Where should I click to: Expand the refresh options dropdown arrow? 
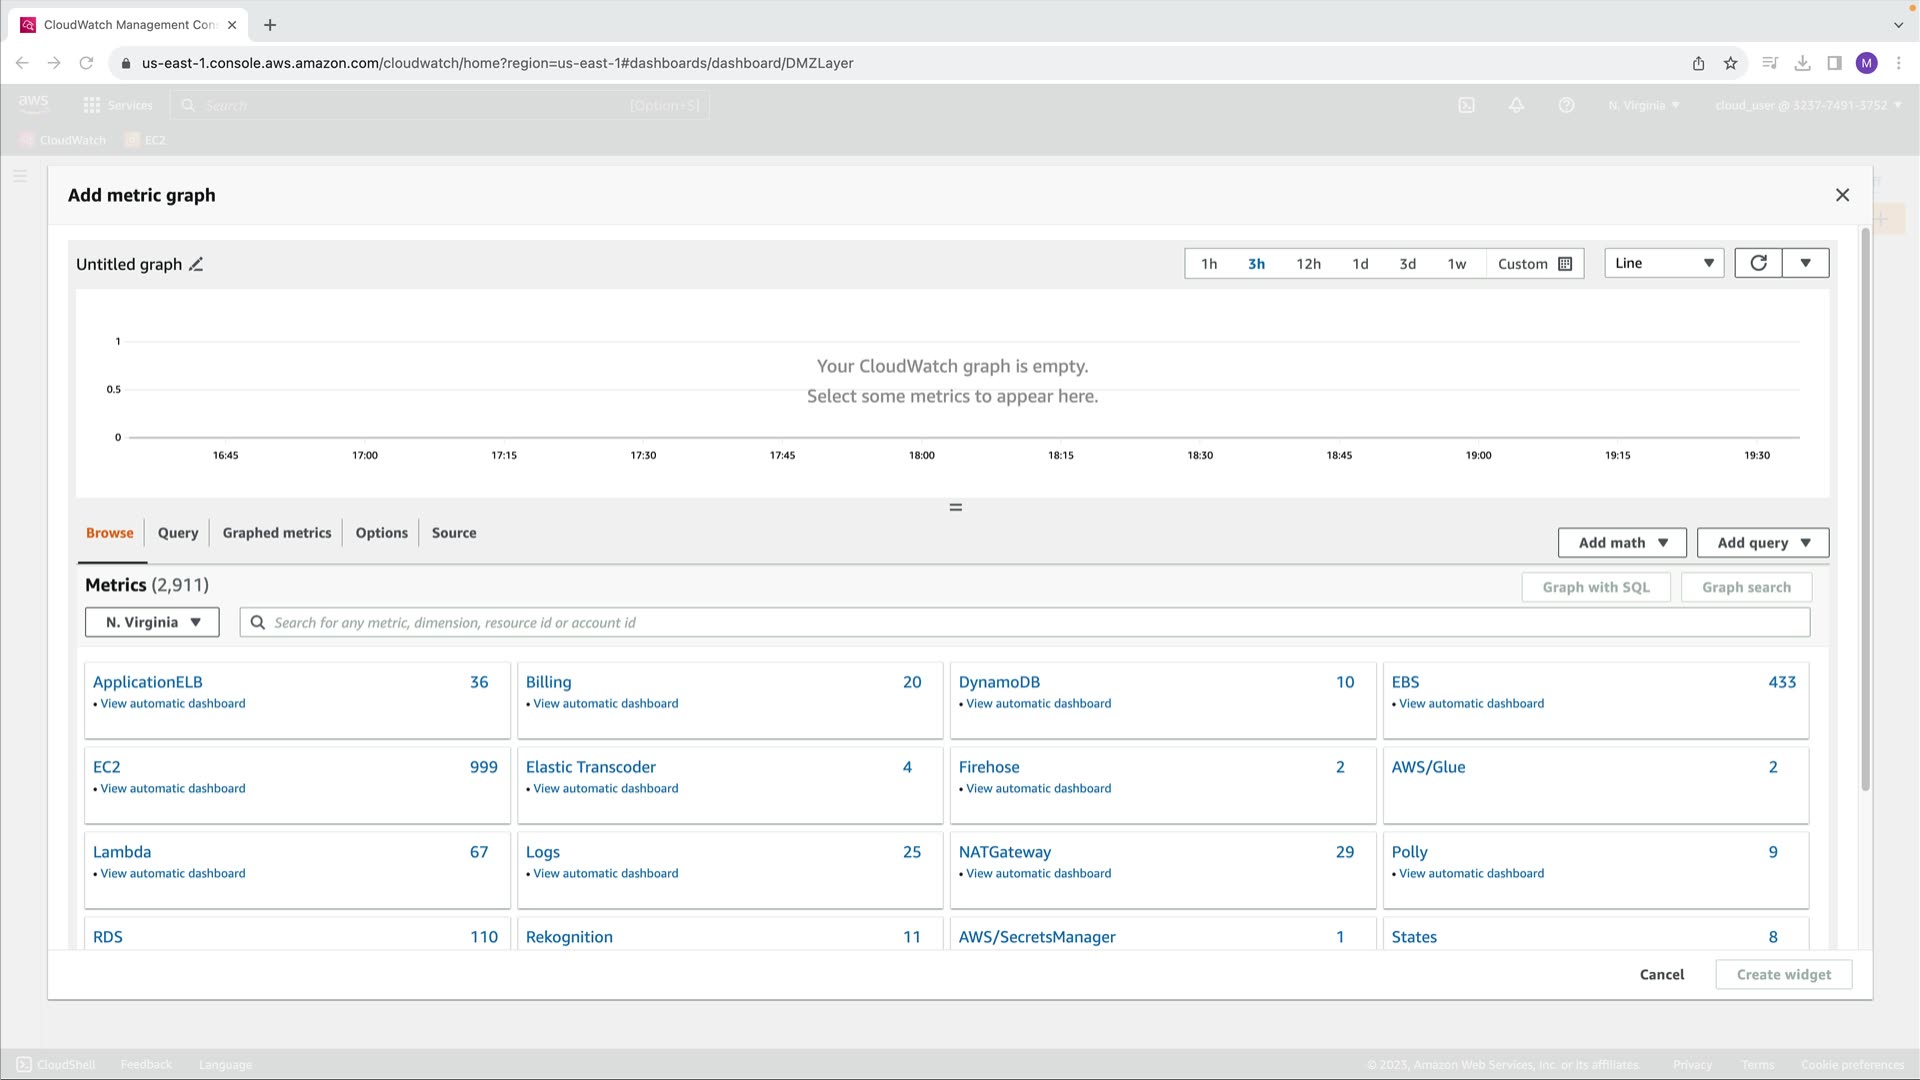pyautogui.click(x=1805, y=263)
